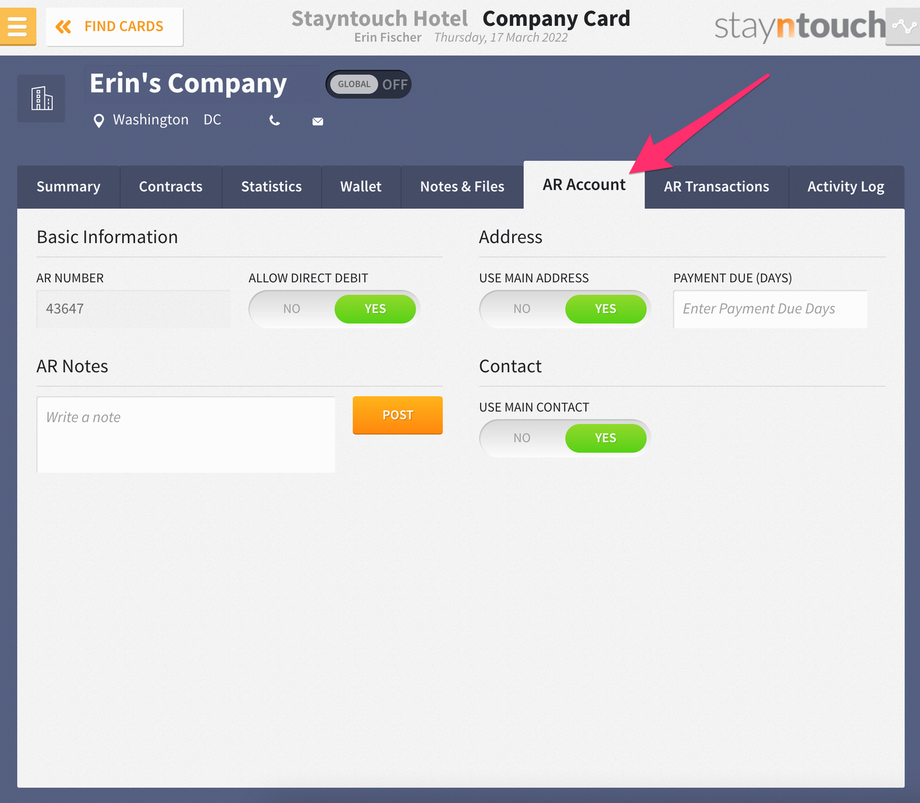Click the Write a note textarea
920x803 pixels.
point(186,435)
